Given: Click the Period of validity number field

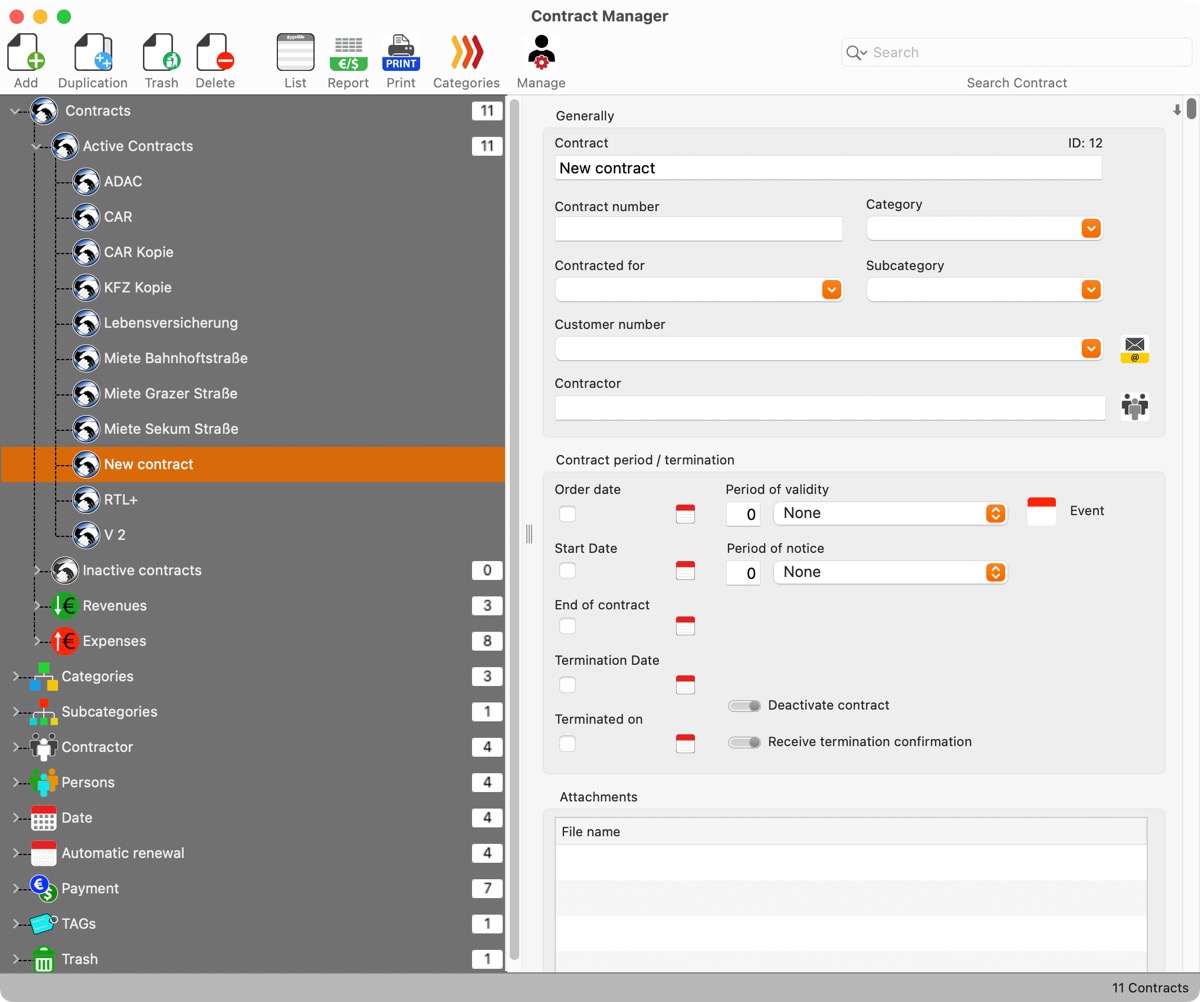Looking at the screenshot, I should click(743, 514).
